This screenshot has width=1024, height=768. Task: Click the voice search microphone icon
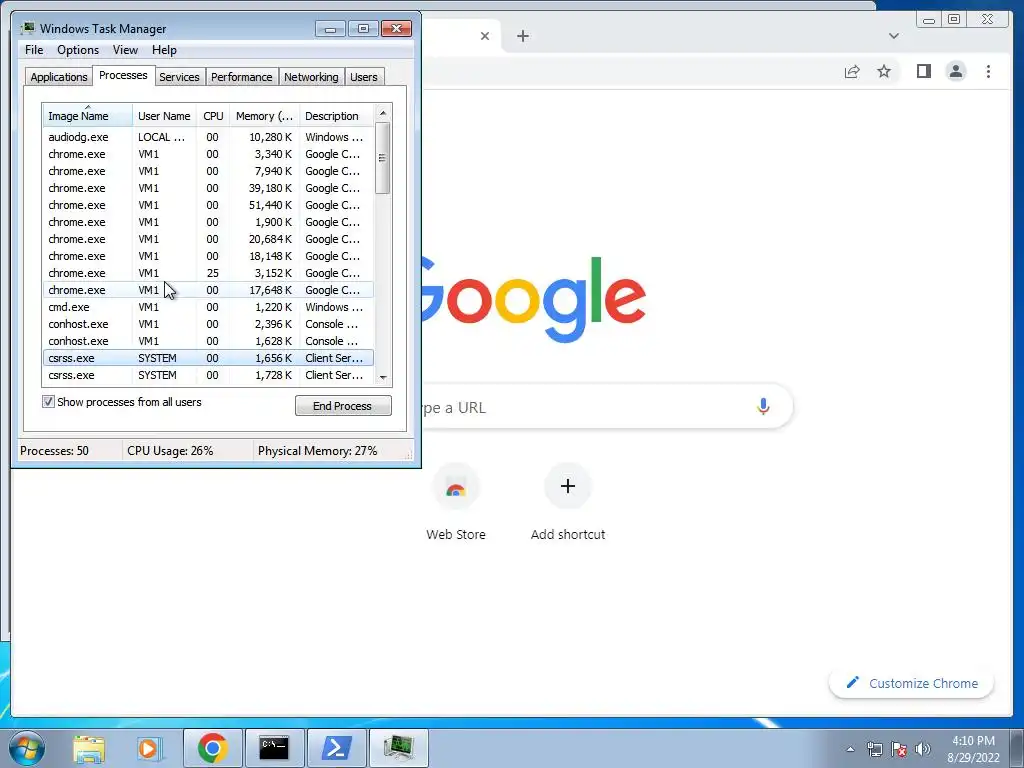coord(763,407)
